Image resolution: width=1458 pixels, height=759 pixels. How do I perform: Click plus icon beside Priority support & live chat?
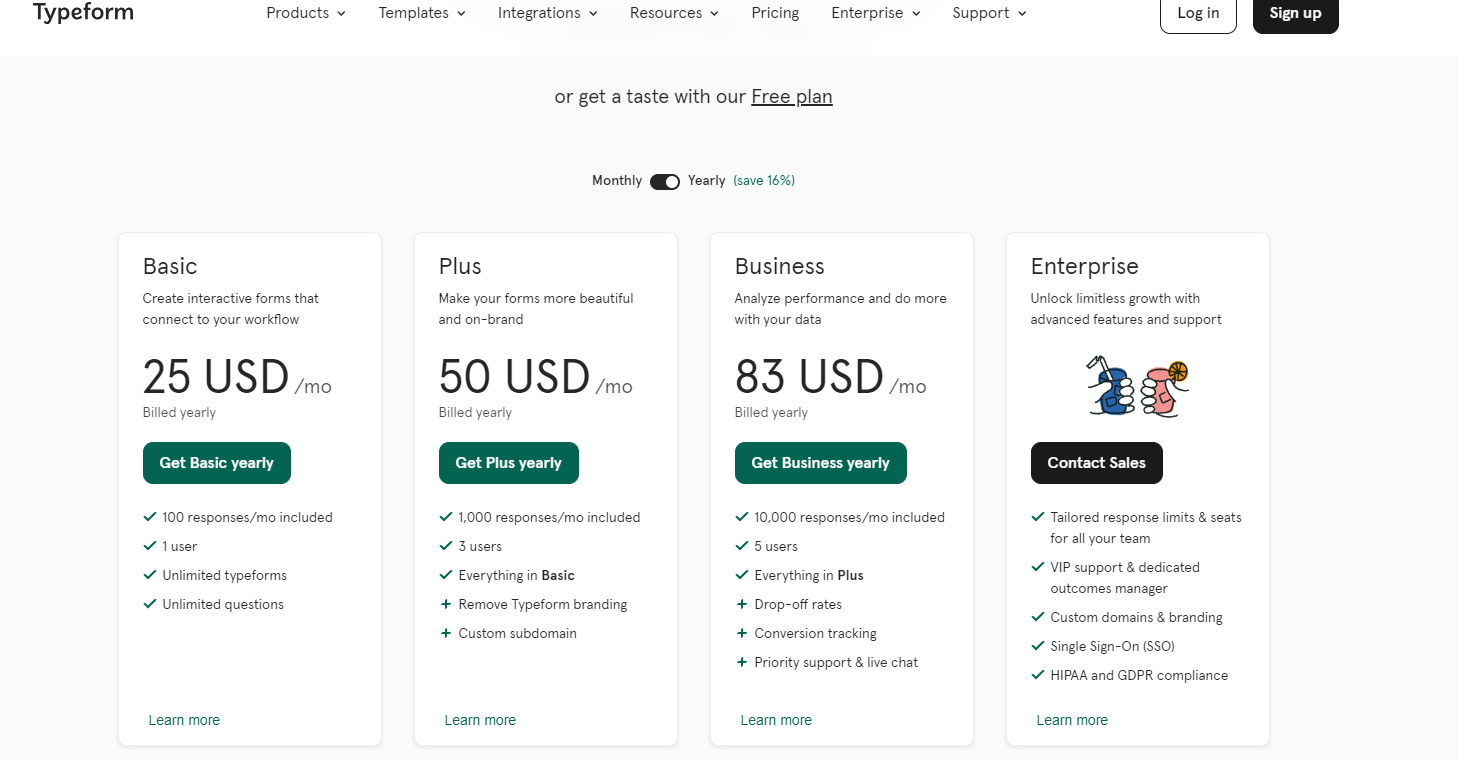point(742,662)
